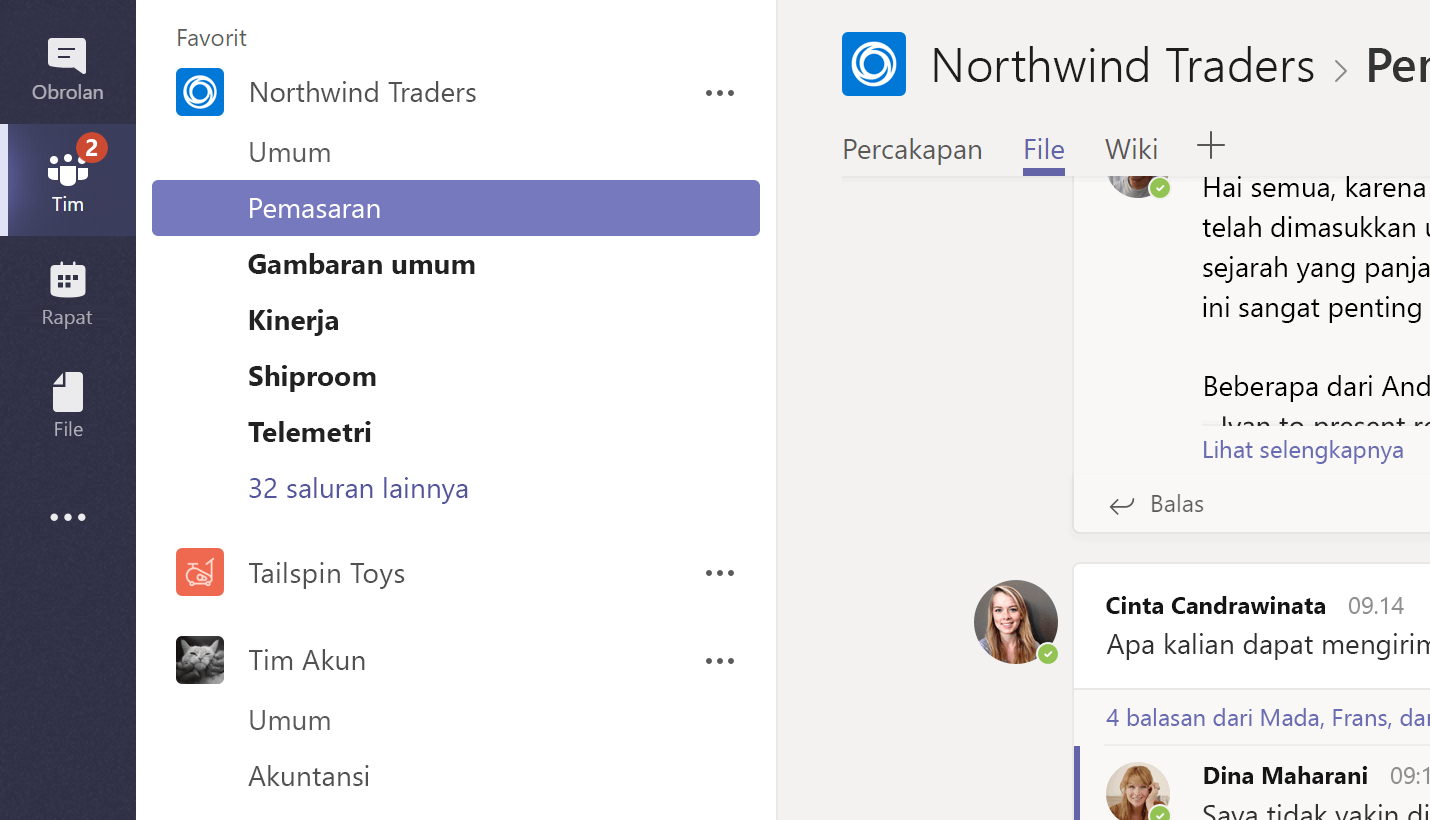Click Cinta Candrawinata sender name
The image size is (1430, 820).
click(x=1216, y=605)
